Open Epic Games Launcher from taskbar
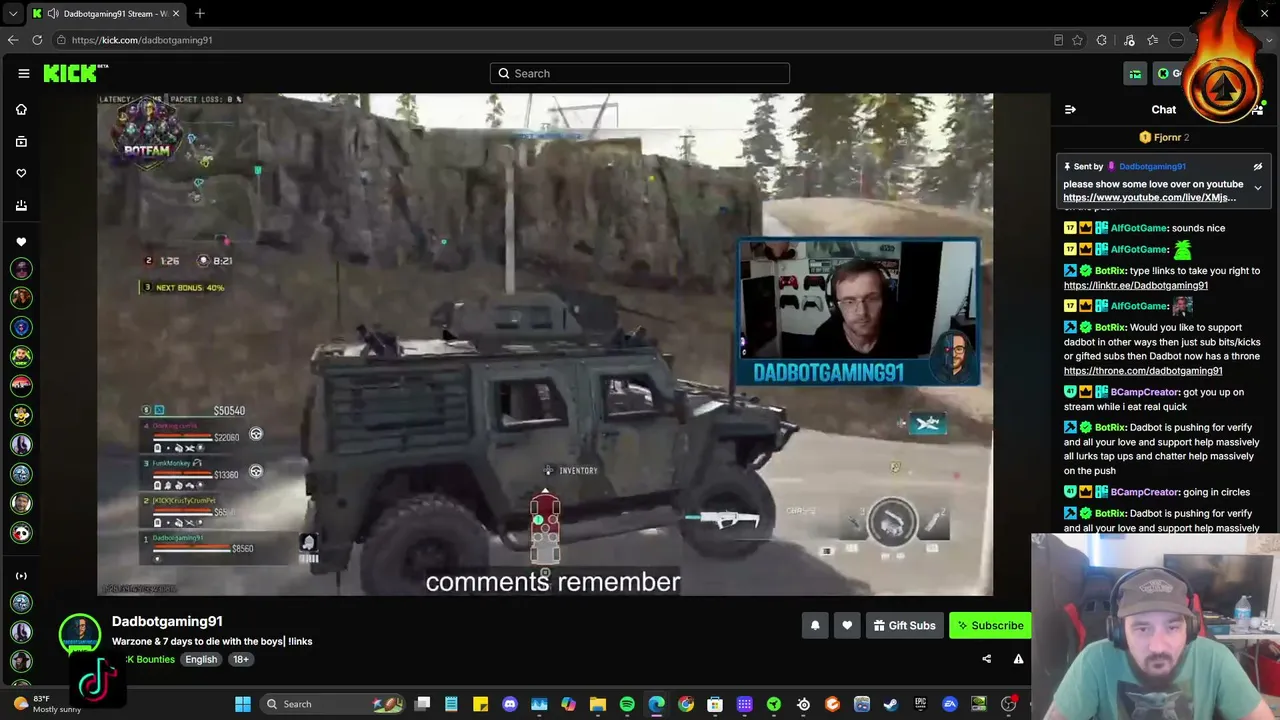 (x=920, y=704)
